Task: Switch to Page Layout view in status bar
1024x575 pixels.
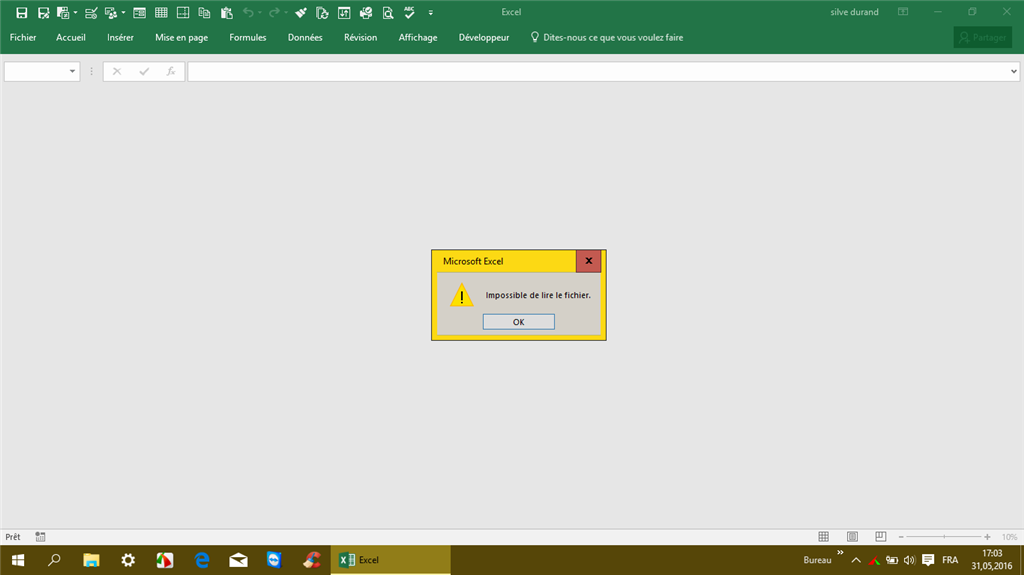Action: [x=852, y=536]
